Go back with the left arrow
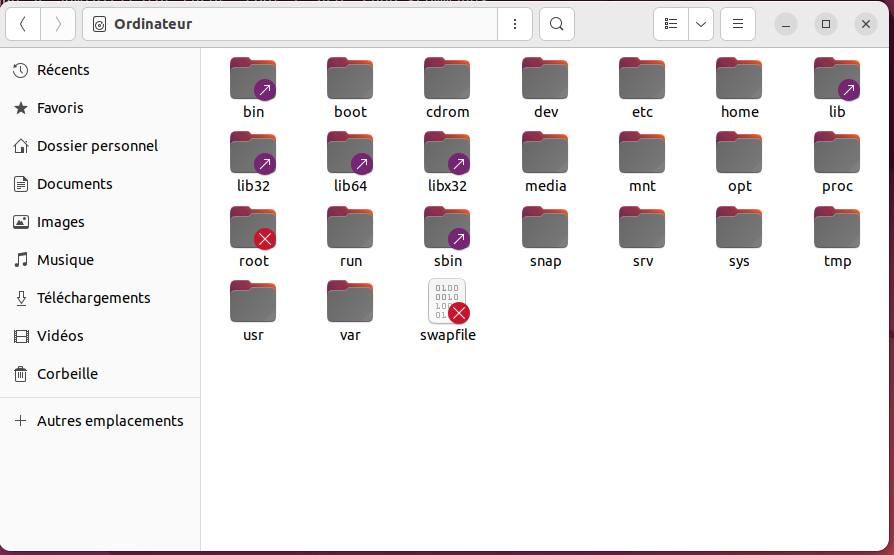Screen dimensions: 894x555 click(x=23, y=24)
